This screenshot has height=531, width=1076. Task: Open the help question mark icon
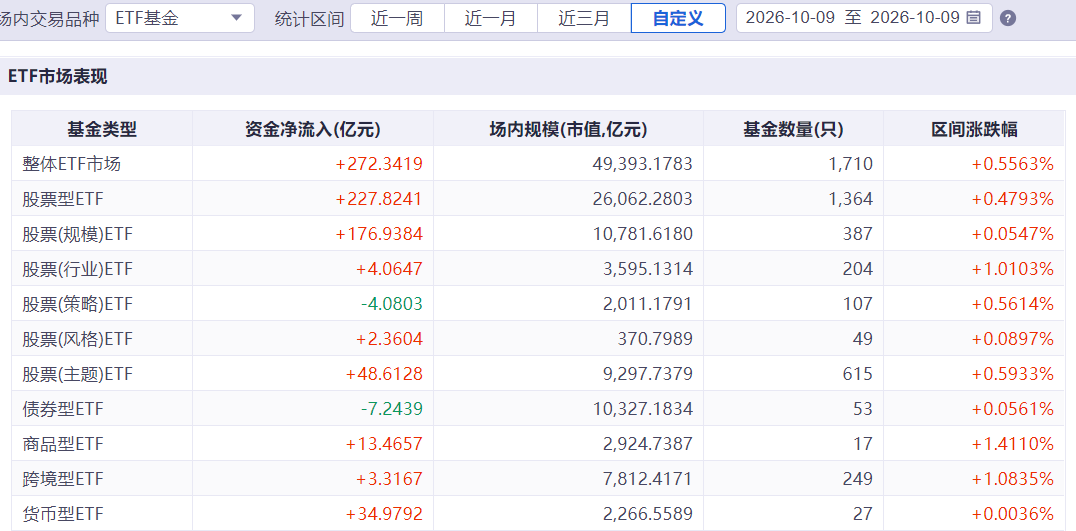click(1007, 19)
